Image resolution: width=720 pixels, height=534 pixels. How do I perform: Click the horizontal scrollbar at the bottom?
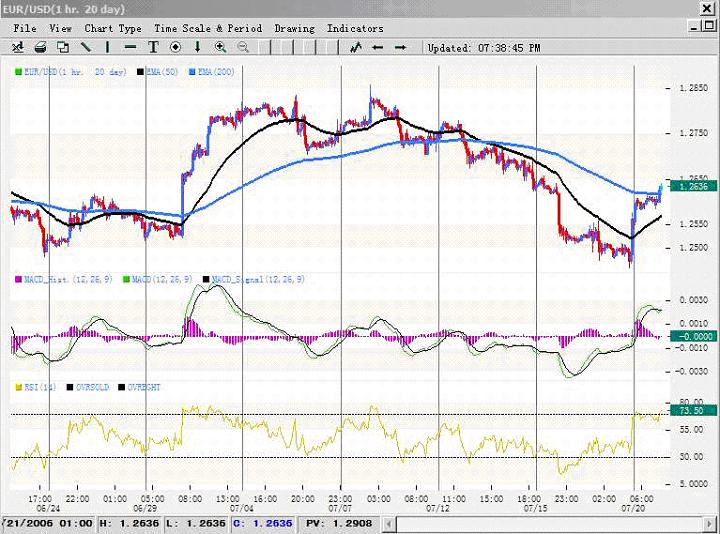coord(550,524)
